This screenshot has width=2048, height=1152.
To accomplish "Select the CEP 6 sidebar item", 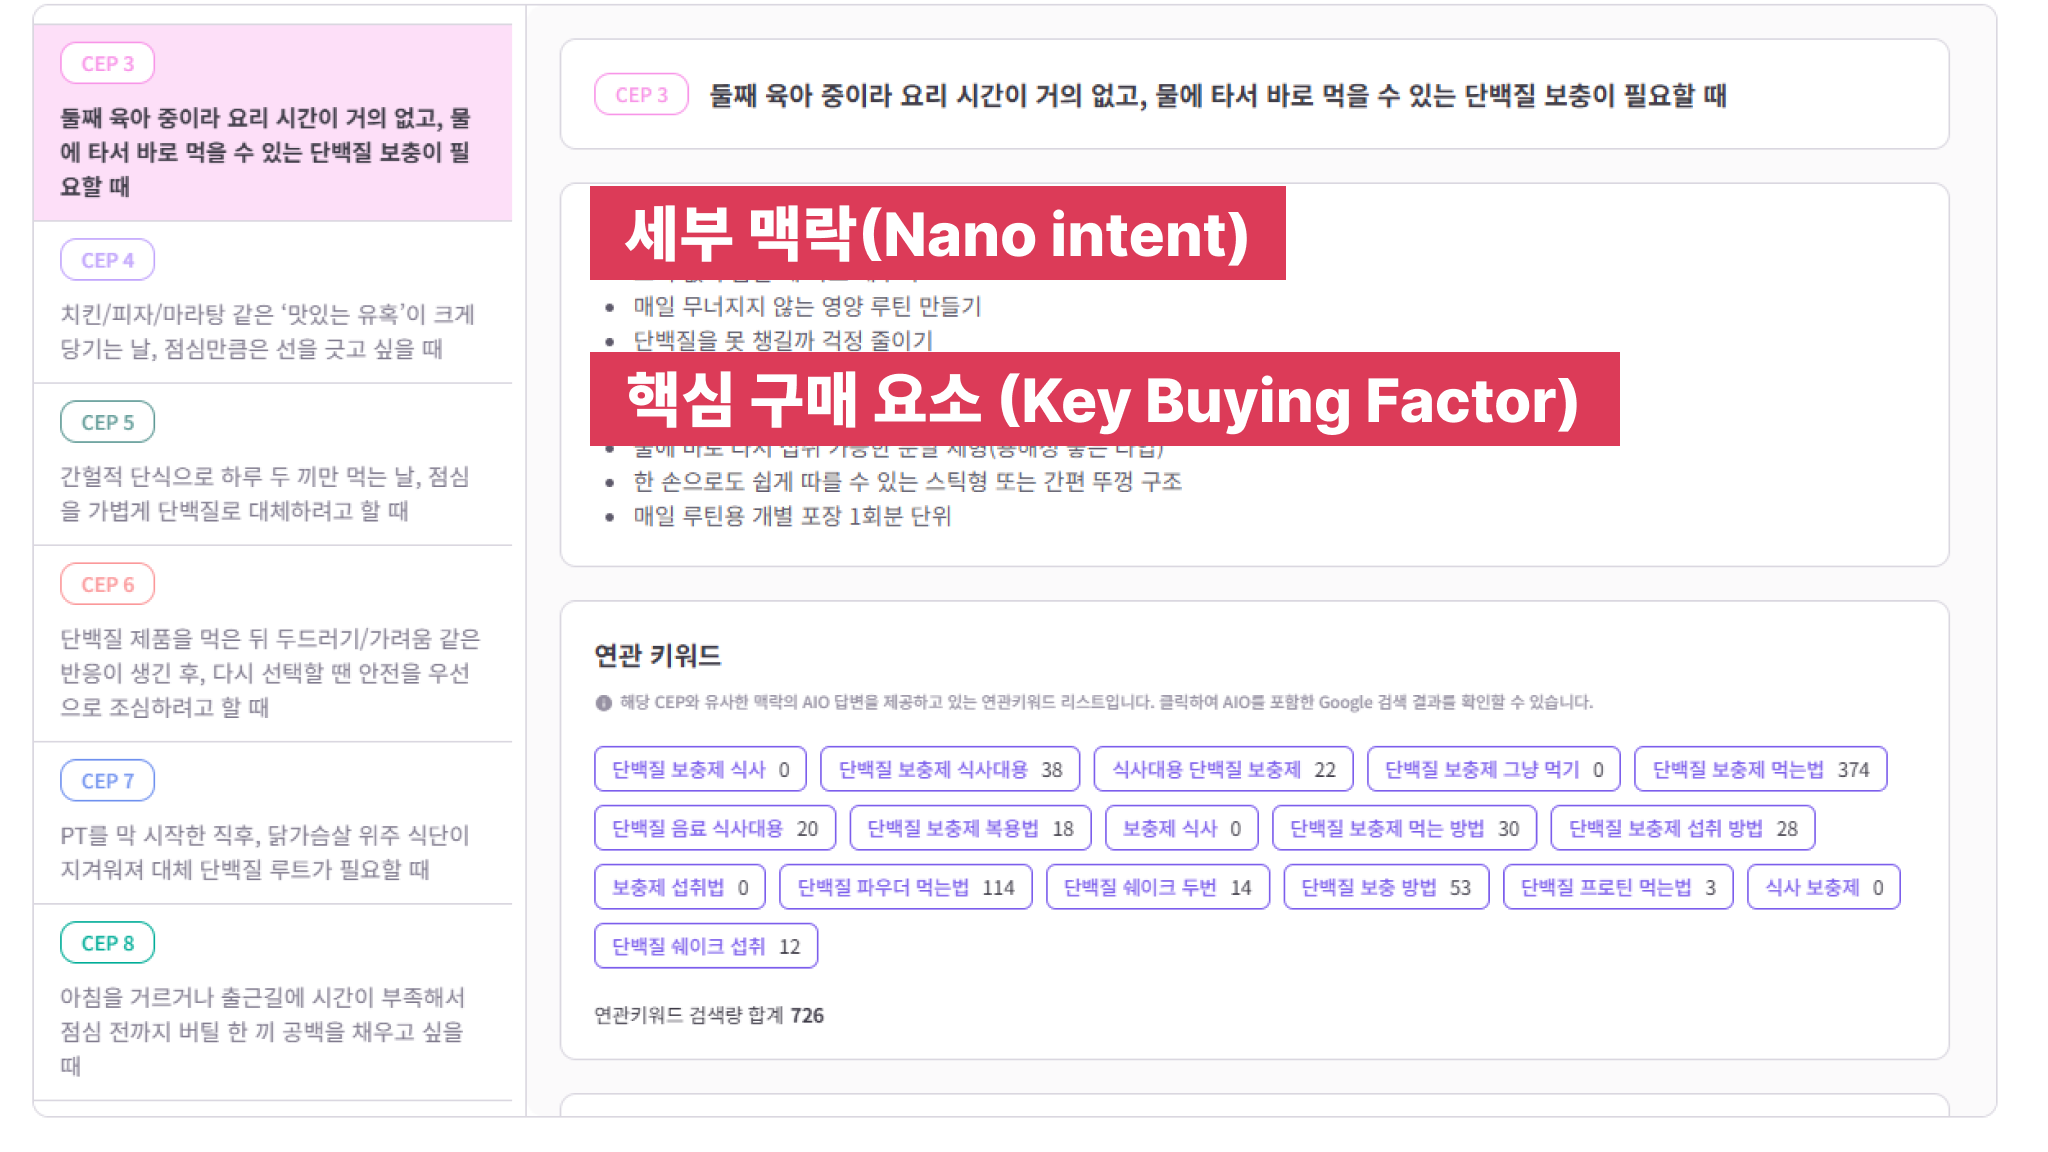I will (x=272, y=643).
